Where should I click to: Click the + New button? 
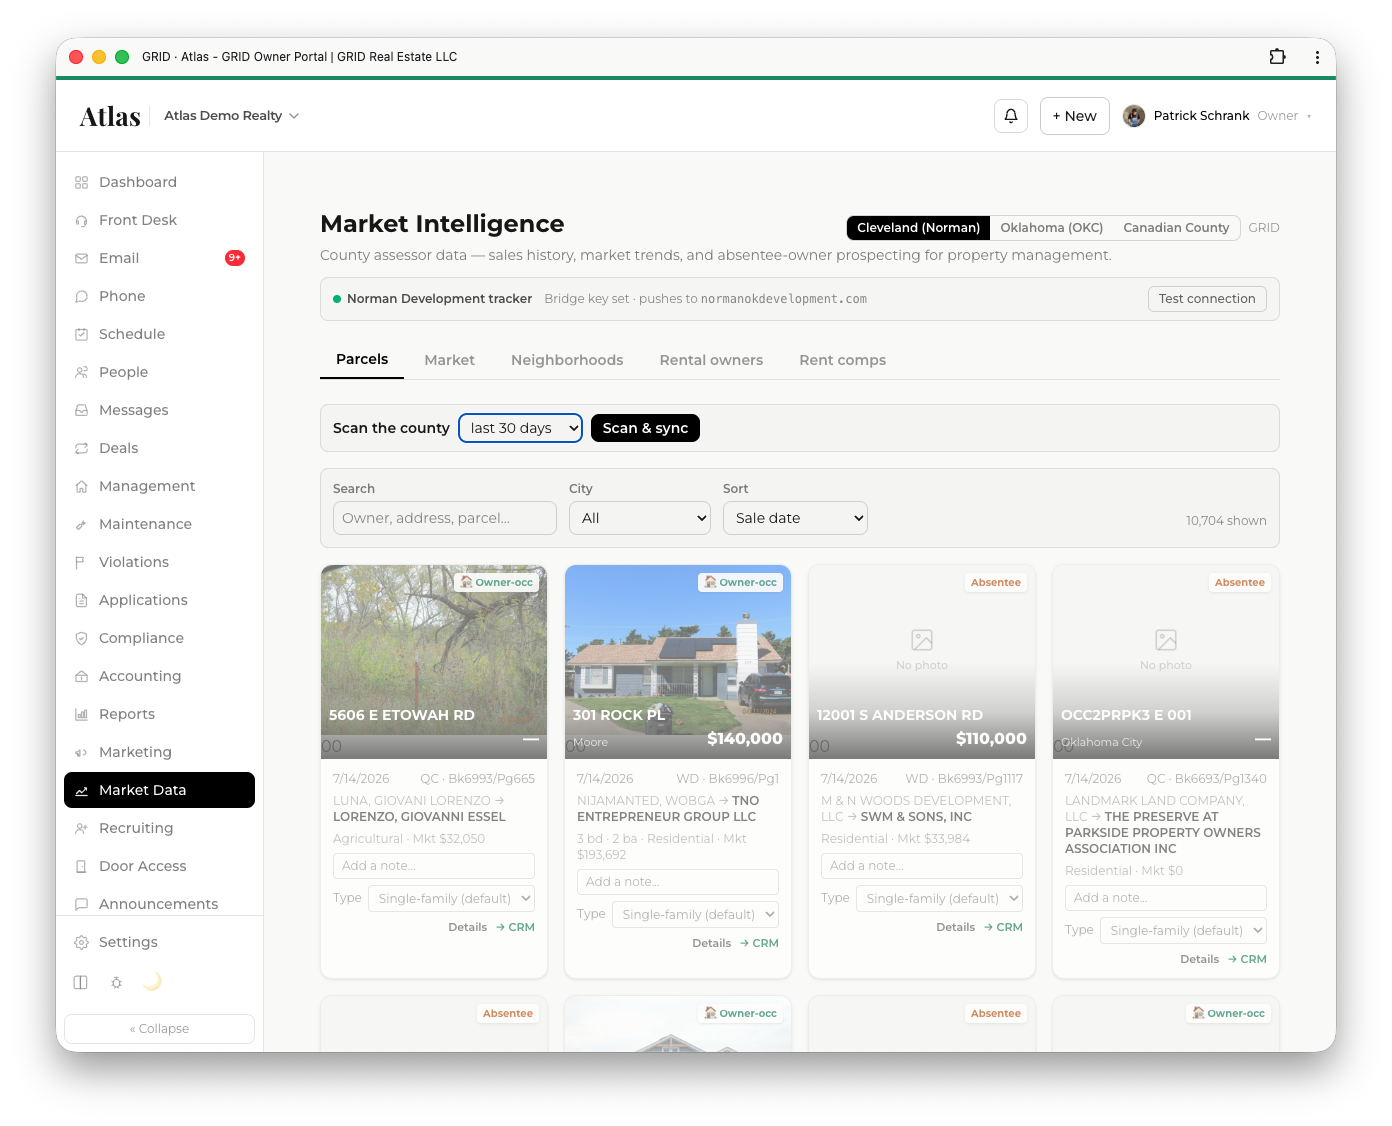(x=1074, y=116)
